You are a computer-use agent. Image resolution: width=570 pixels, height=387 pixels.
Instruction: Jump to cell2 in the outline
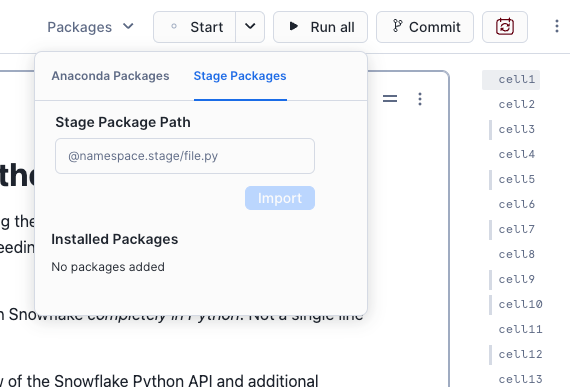pyautogui.click(x=516, y=104)
